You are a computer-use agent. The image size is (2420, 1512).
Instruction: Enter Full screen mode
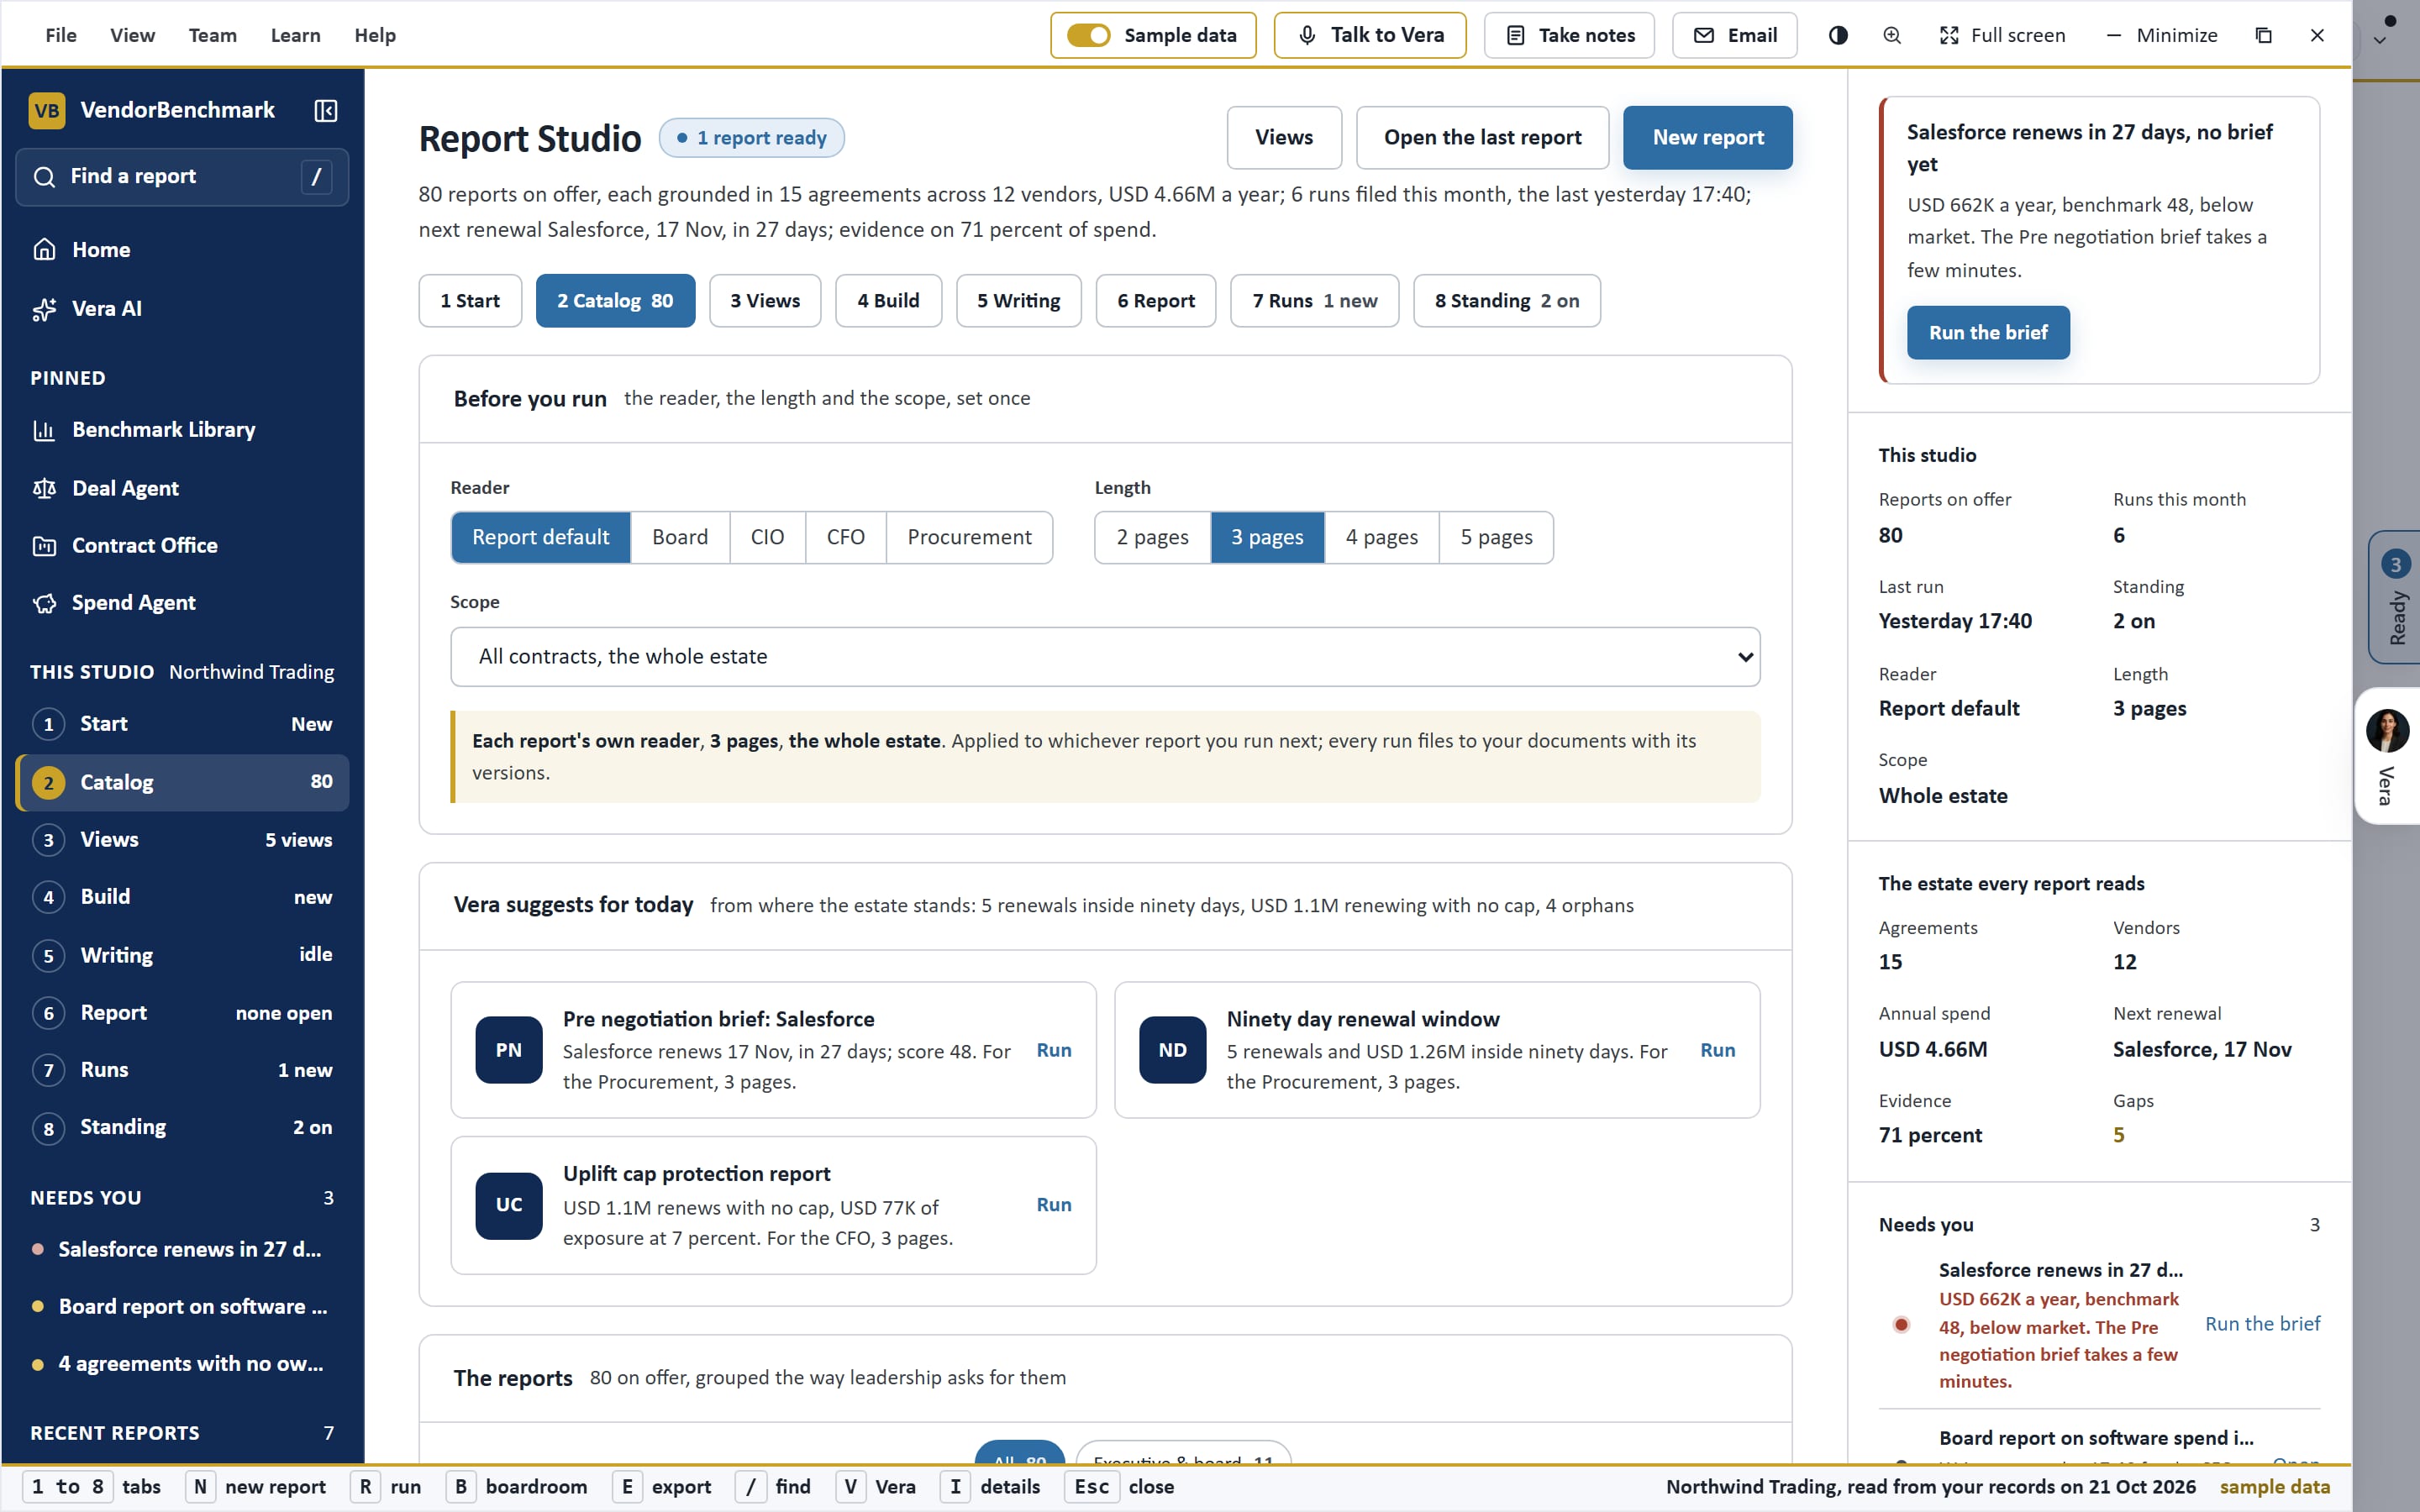(2002, 35)
